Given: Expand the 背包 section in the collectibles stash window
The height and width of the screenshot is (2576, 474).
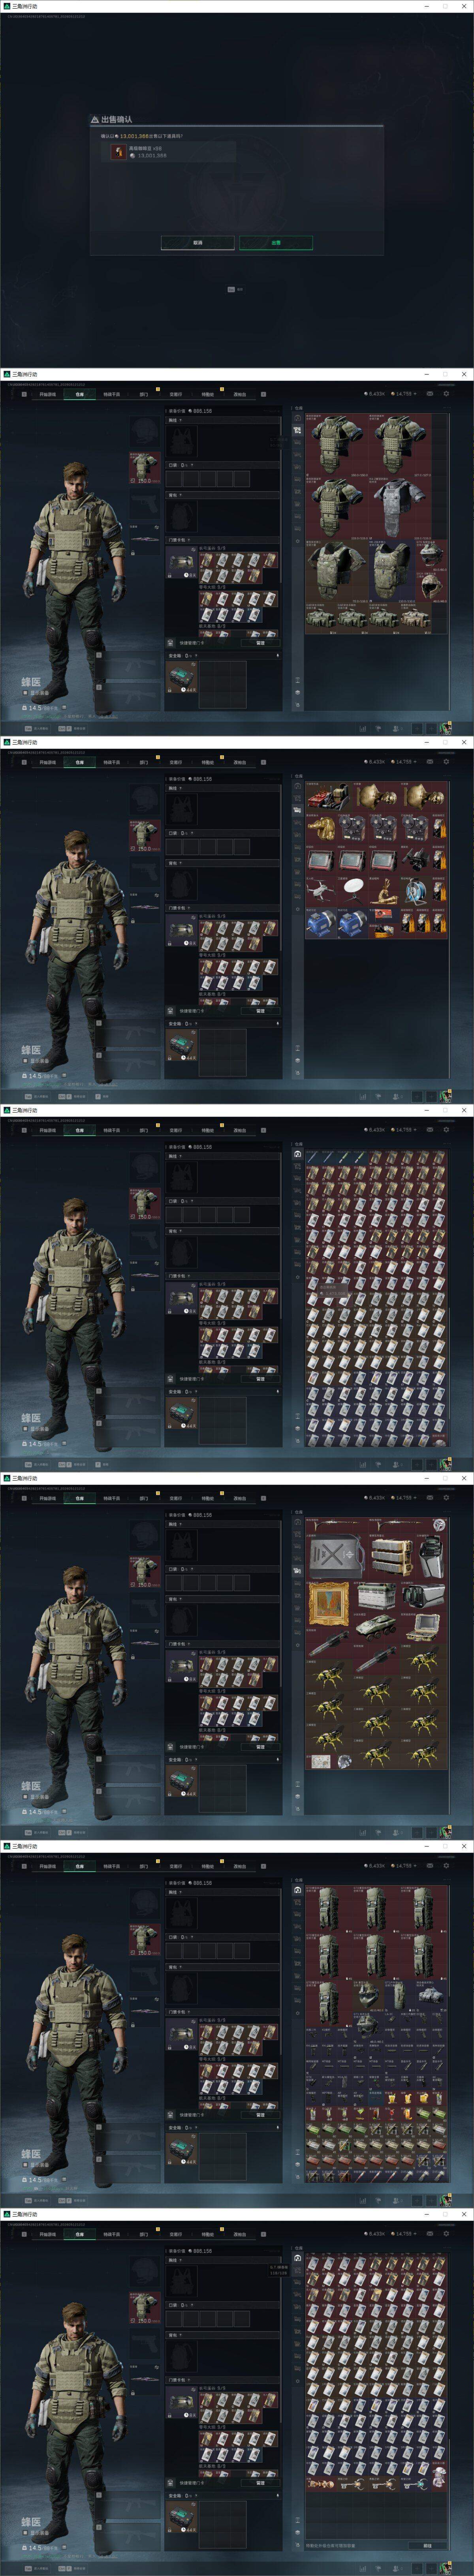Looking at the screenshot, I should tap(223, 863).
